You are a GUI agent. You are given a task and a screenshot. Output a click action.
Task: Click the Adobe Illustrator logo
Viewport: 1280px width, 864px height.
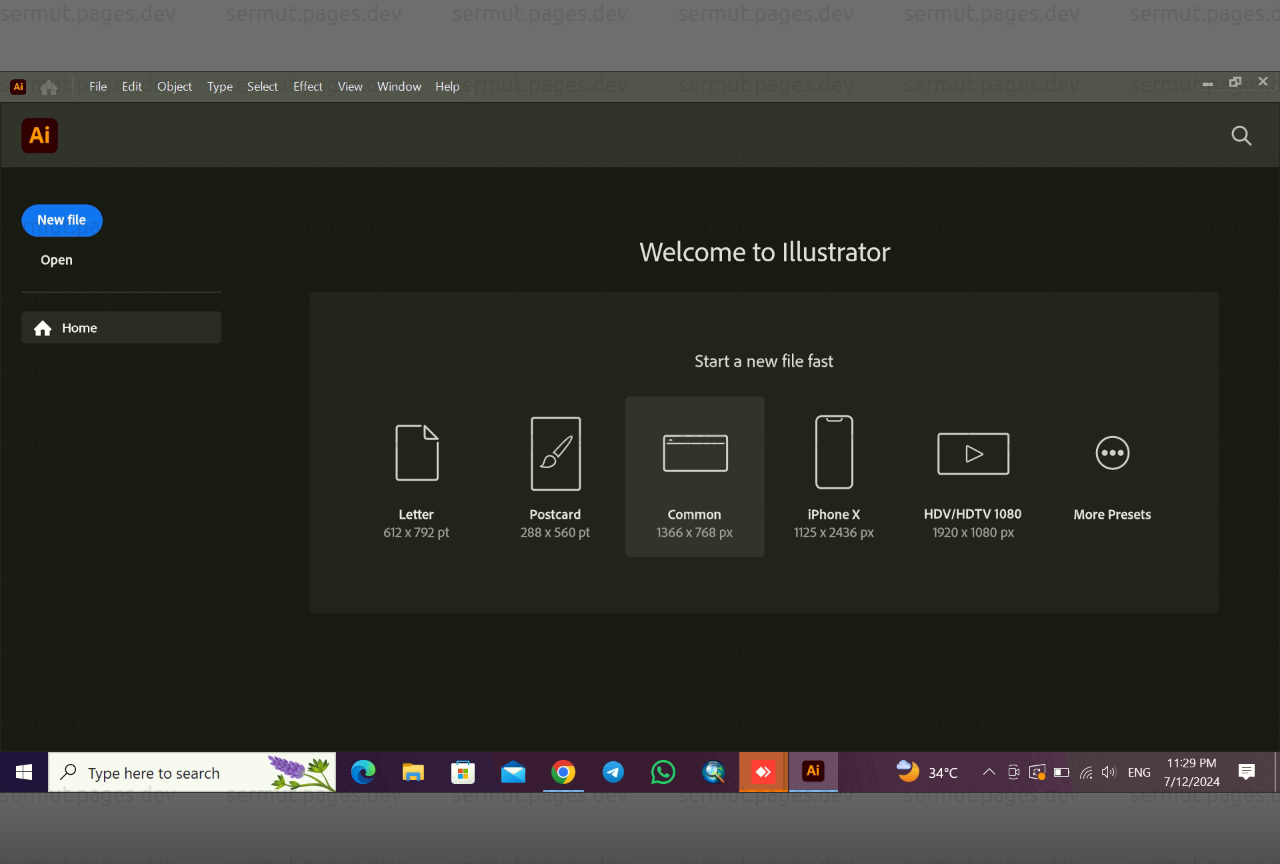tap(39, 134)
